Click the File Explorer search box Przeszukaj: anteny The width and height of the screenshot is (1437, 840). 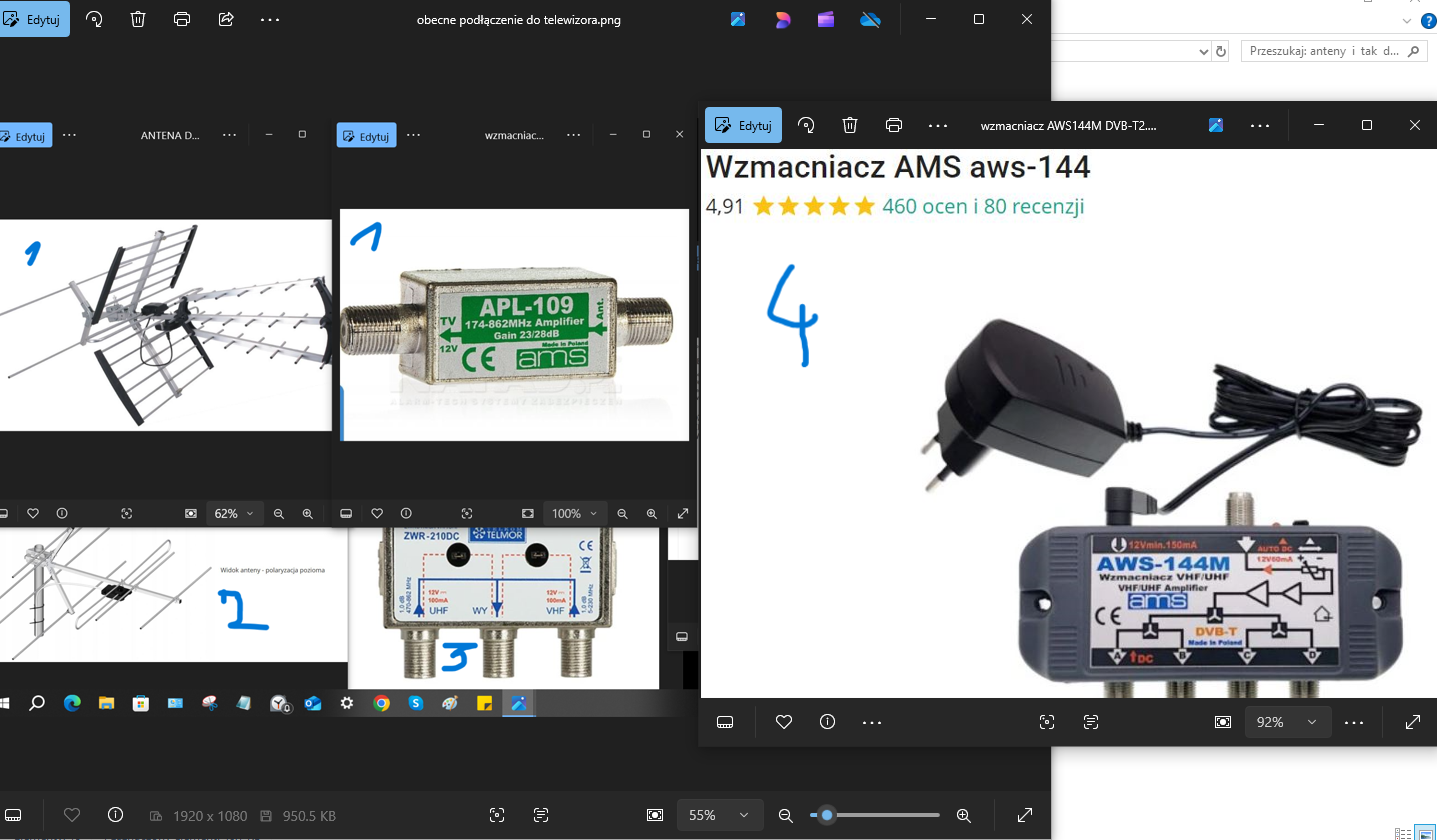[x=1334, y=52]
